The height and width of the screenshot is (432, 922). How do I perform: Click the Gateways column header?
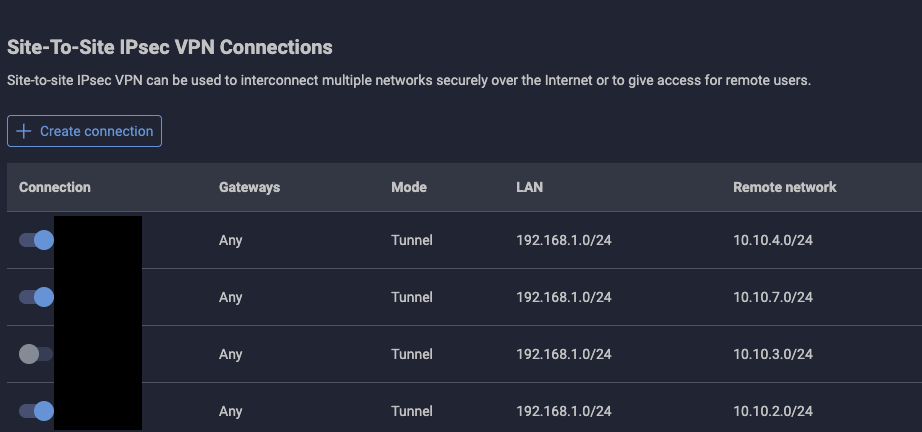coord(249,187)
